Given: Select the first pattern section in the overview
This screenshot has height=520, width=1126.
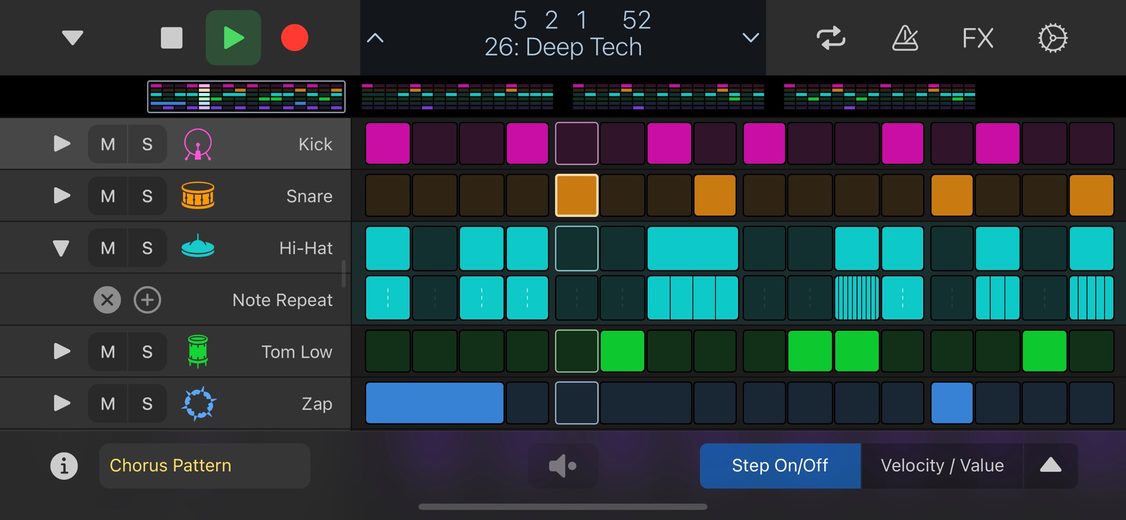Looking at the screenshot, I should pos(246,97).
